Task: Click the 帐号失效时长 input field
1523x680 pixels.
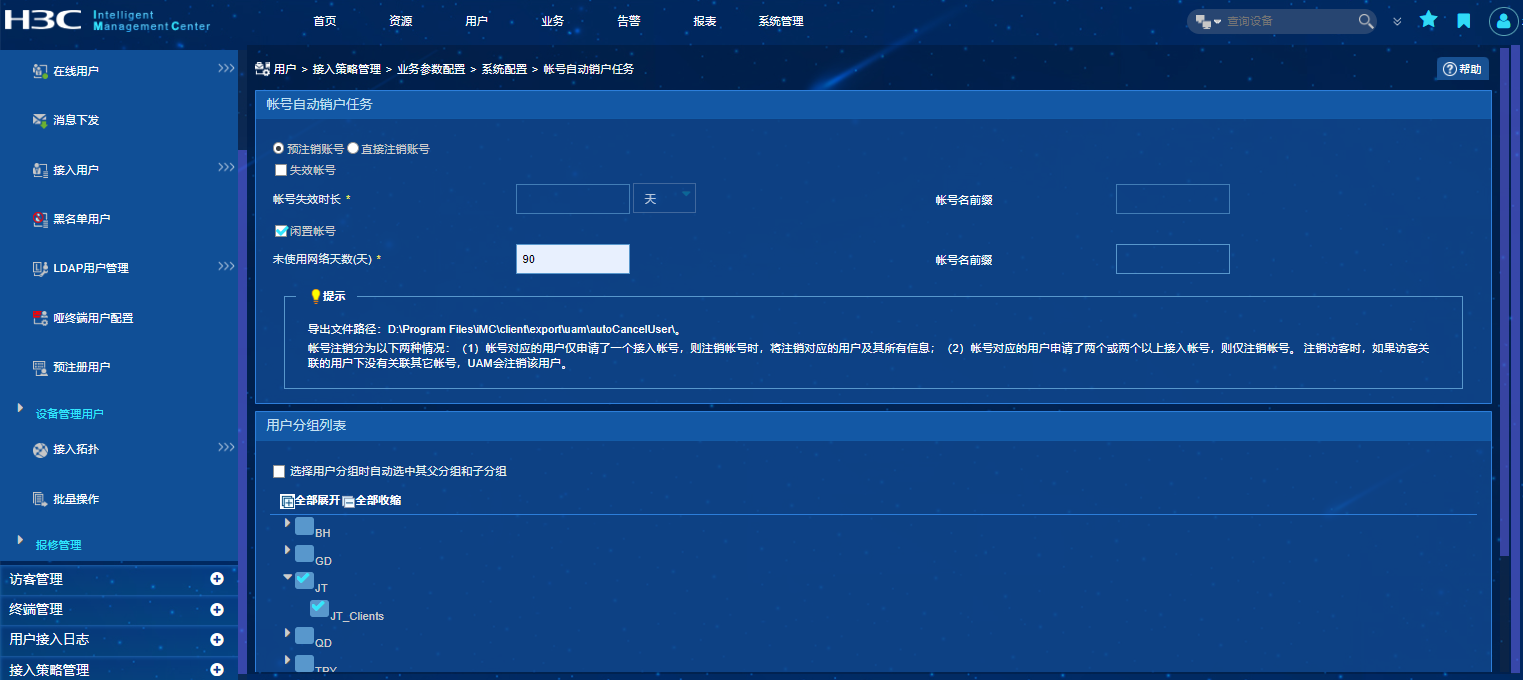Action: [573, 198]
